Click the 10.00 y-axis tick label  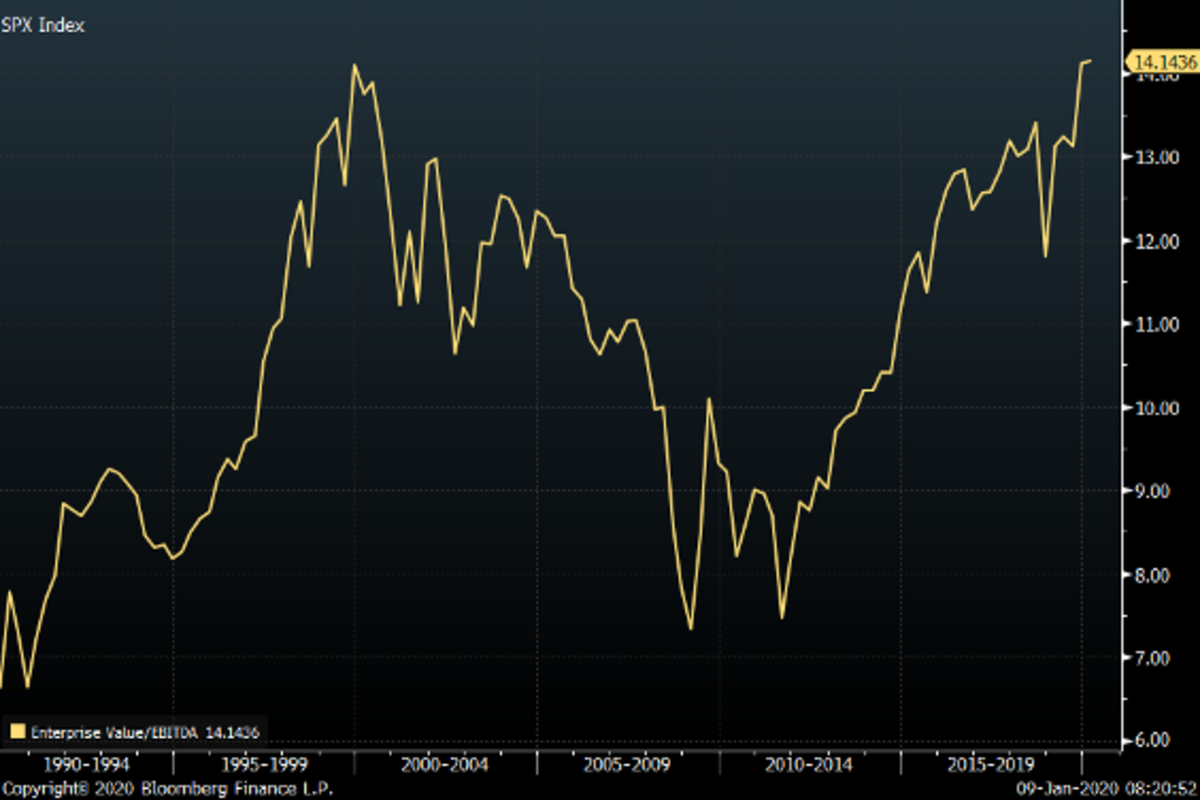pos(1155,408)
